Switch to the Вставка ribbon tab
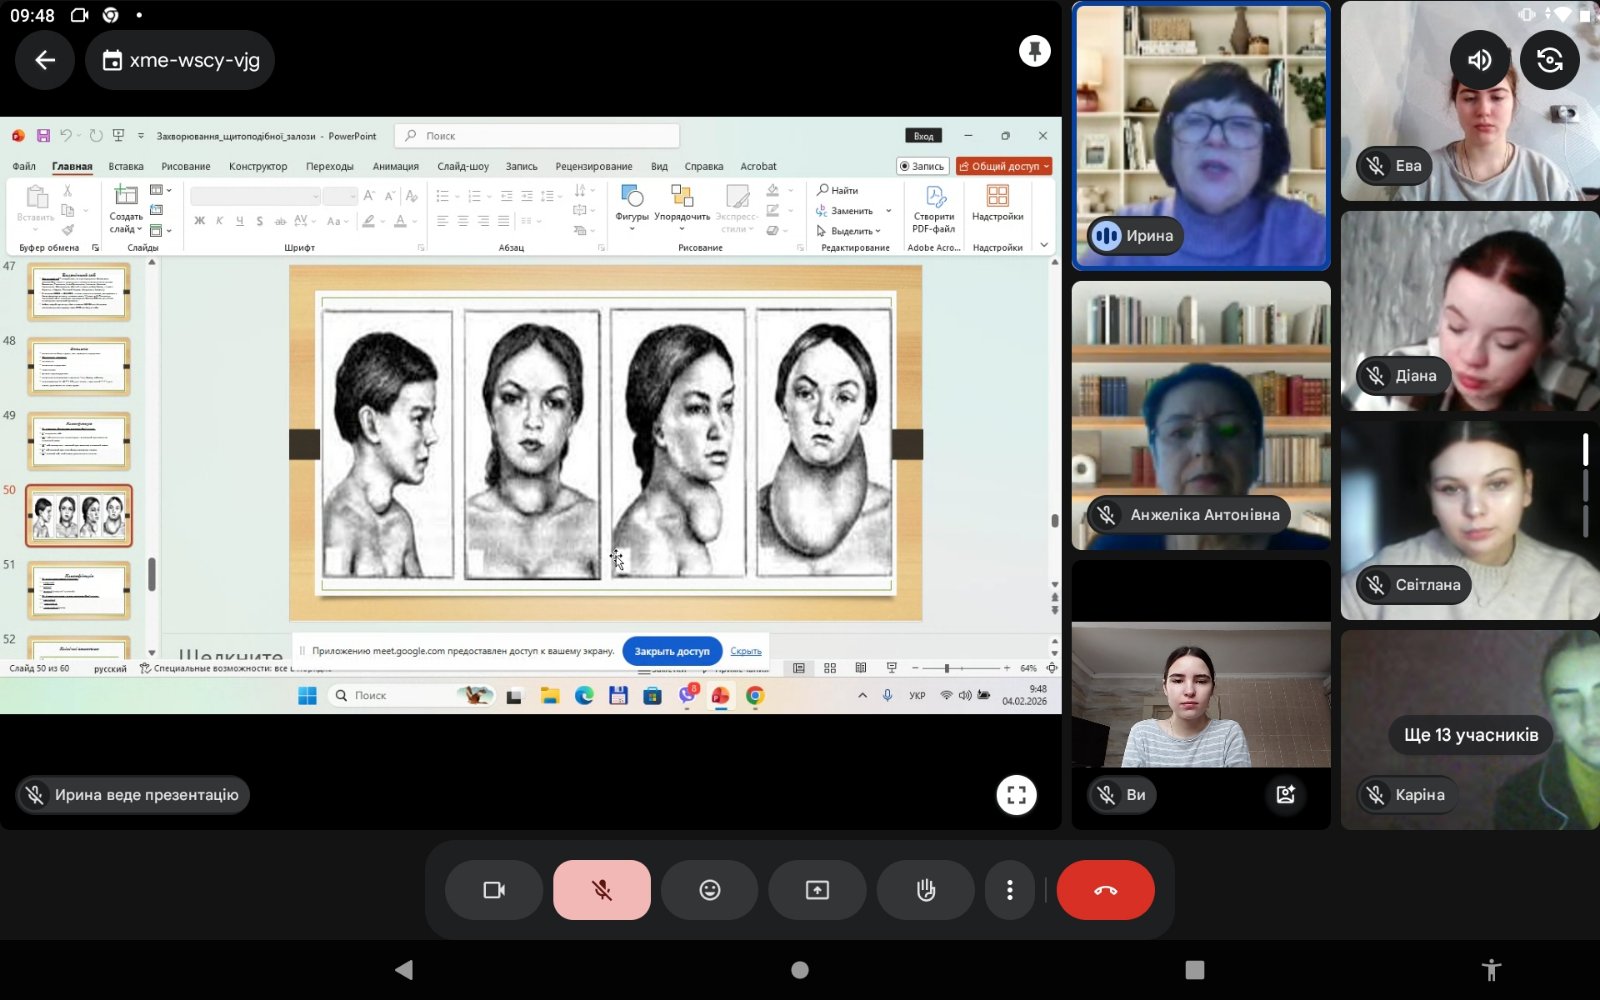This screenshot has width=1600, height=1000. 126,166
